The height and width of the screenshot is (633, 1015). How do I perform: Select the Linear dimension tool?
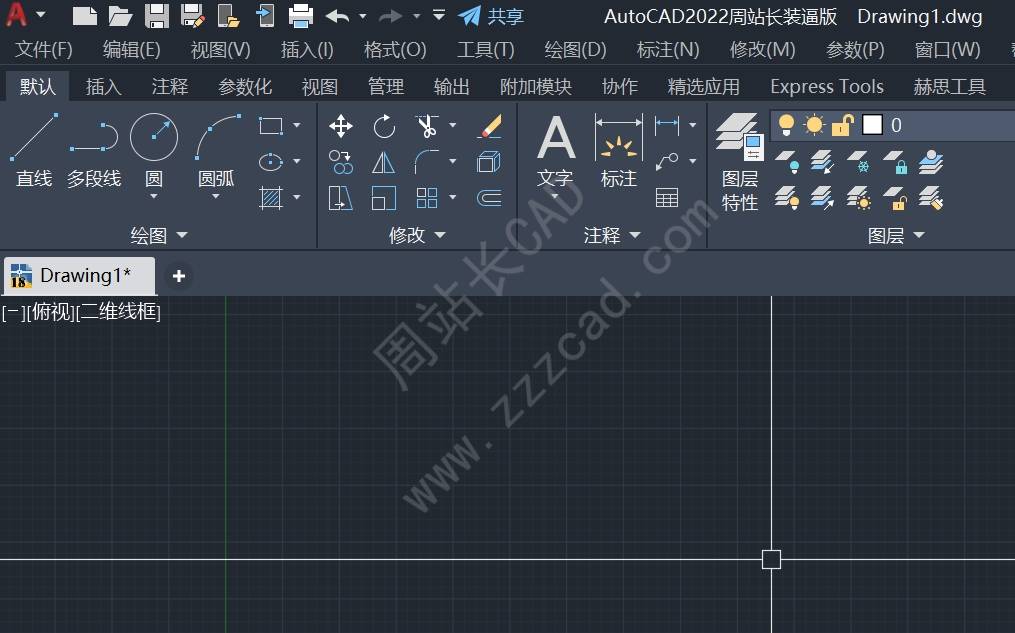click(667, 125)
